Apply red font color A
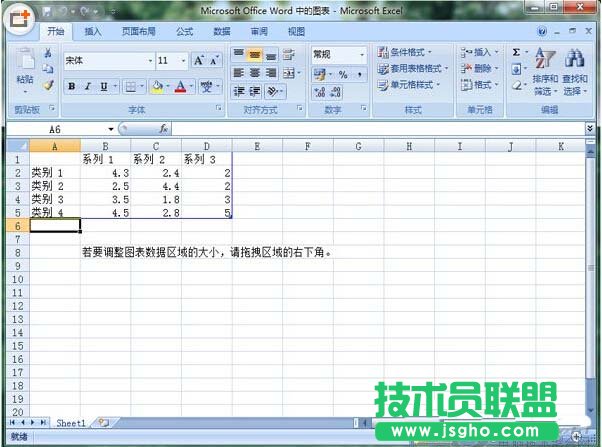This screenshot has height=447, width=602. pyautogui.click(x=180, y=87)
